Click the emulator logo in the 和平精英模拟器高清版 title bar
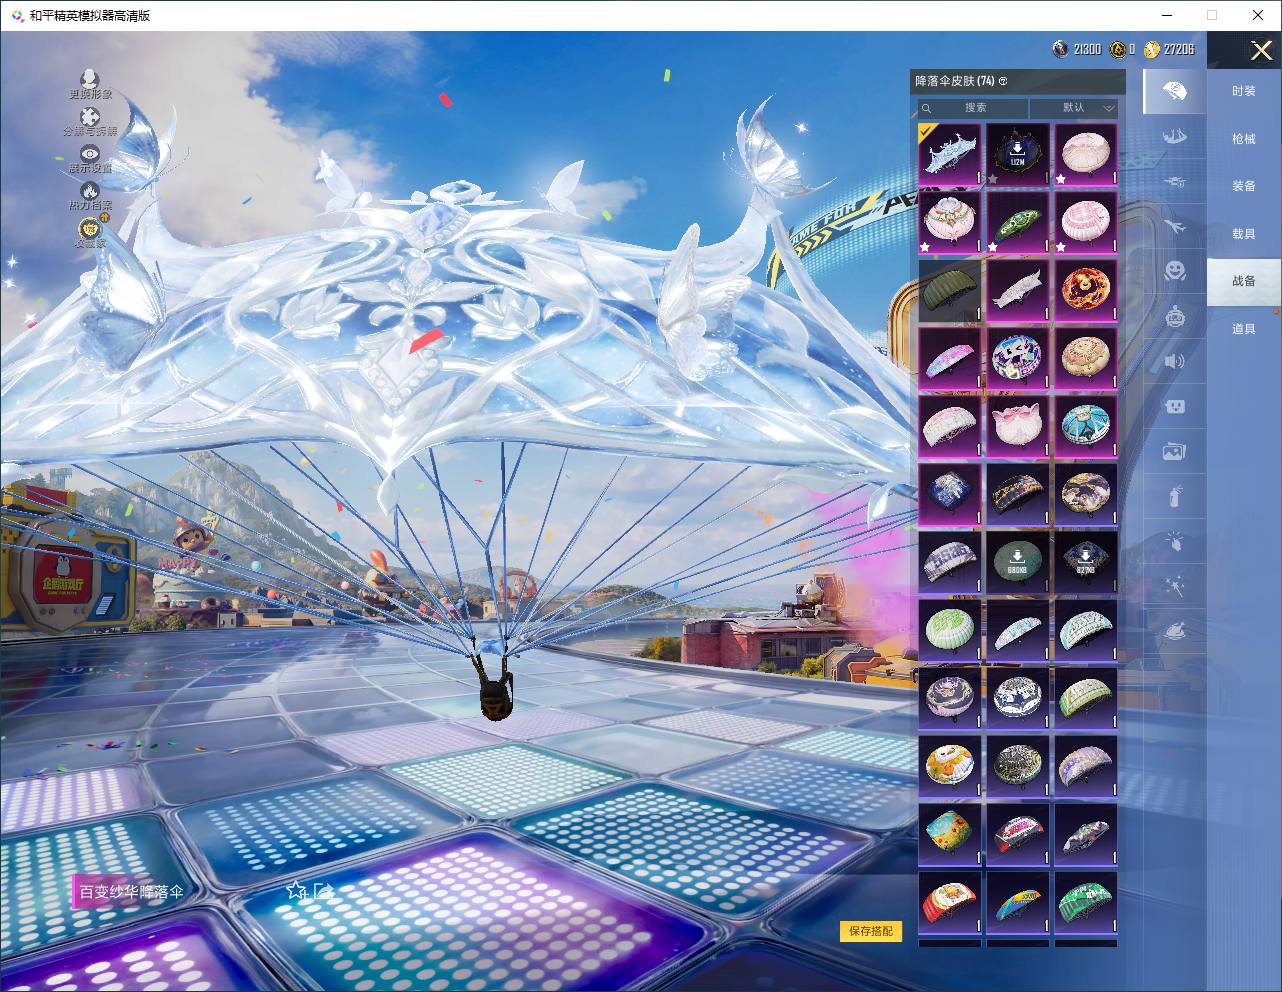1282x992 pixels. coord(17,15)
